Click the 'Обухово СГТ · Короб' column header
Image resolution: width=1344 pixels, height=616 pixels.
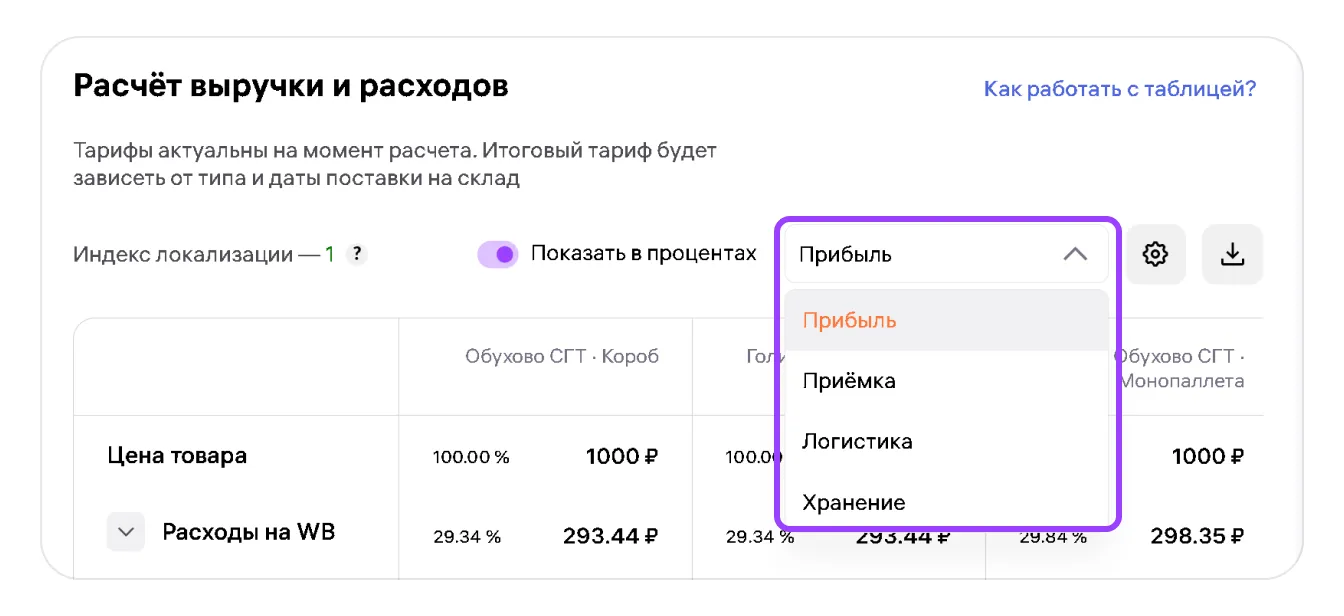coord(562,356)
